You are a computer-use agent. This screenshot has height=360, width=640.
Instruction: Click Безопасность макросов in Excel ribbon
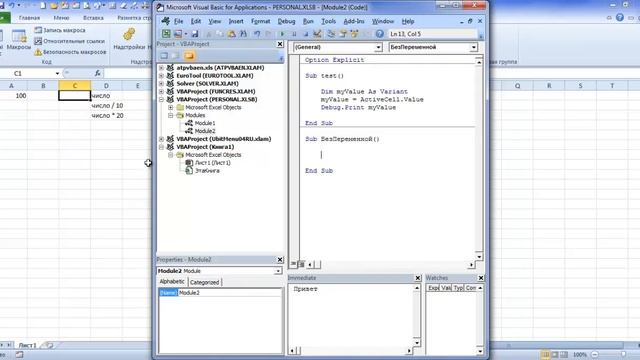click(x=71, y=52)
